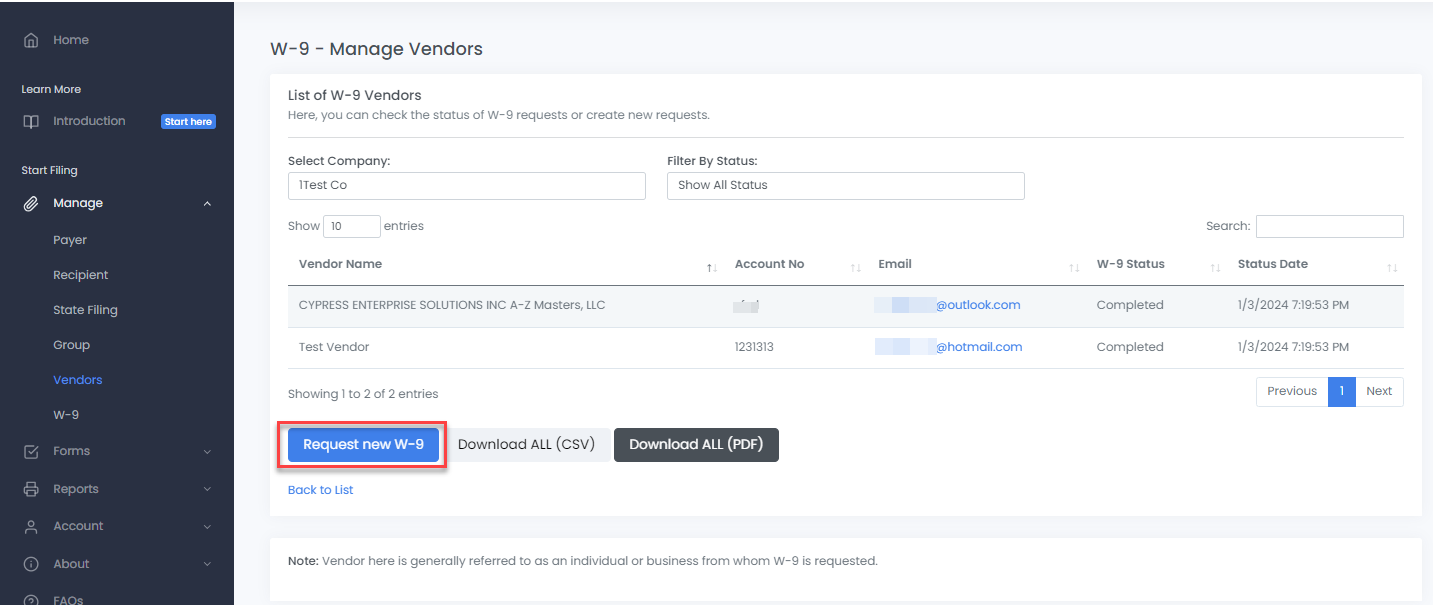
Task: Focus the table Search input field
Action: click(x=1329, y=226)
